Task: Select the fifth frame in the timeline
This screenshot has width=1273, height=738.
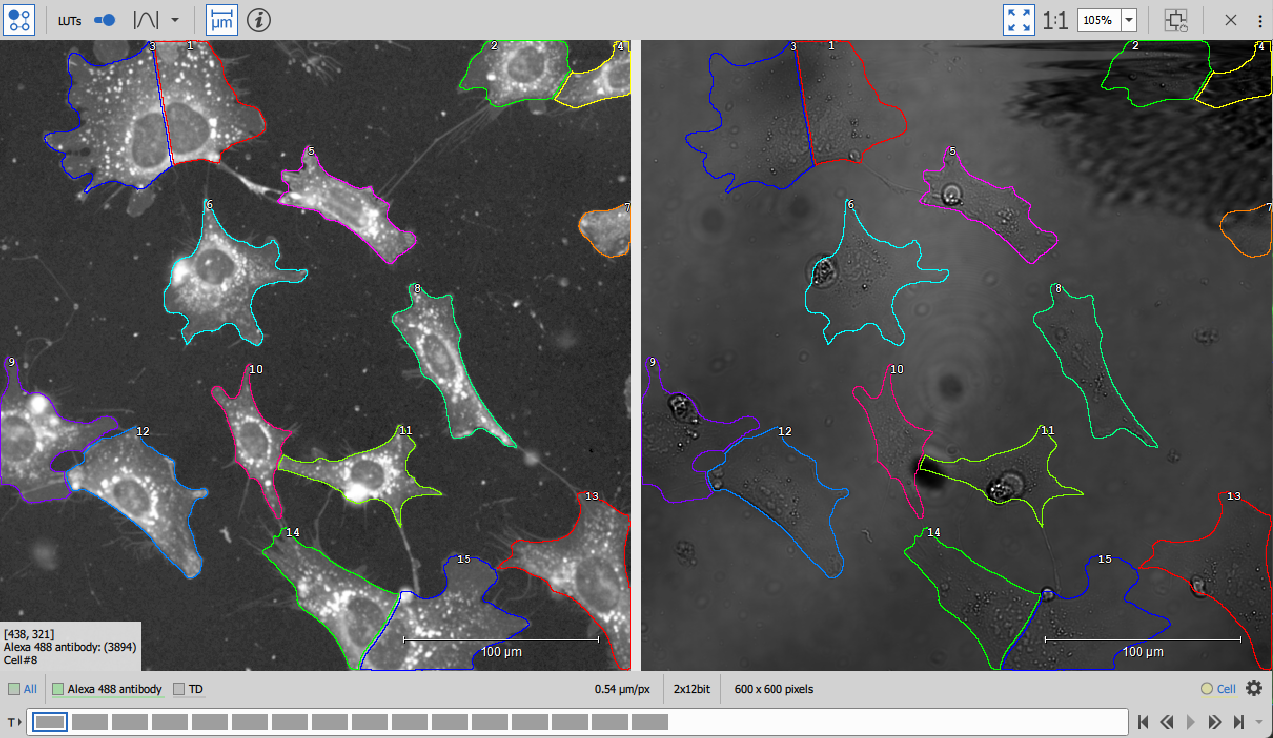Action: (x=210, y=722)
